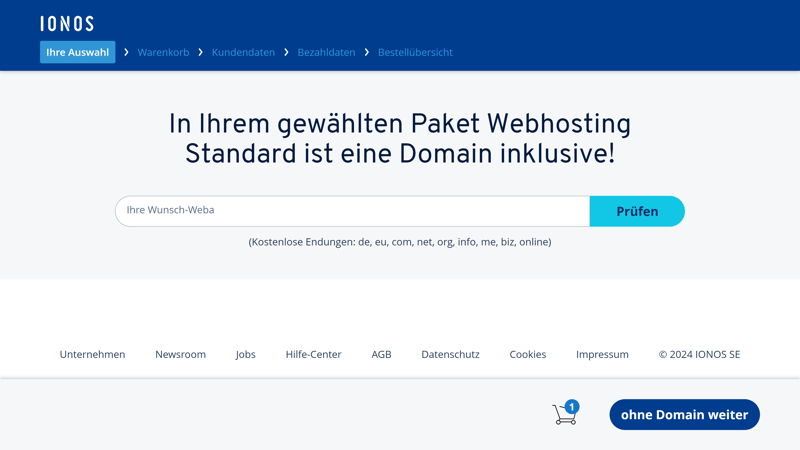This screenshot has width=800, height=450.
Task: Continue with ohne Domain weiter
Action: click(684, 415)
